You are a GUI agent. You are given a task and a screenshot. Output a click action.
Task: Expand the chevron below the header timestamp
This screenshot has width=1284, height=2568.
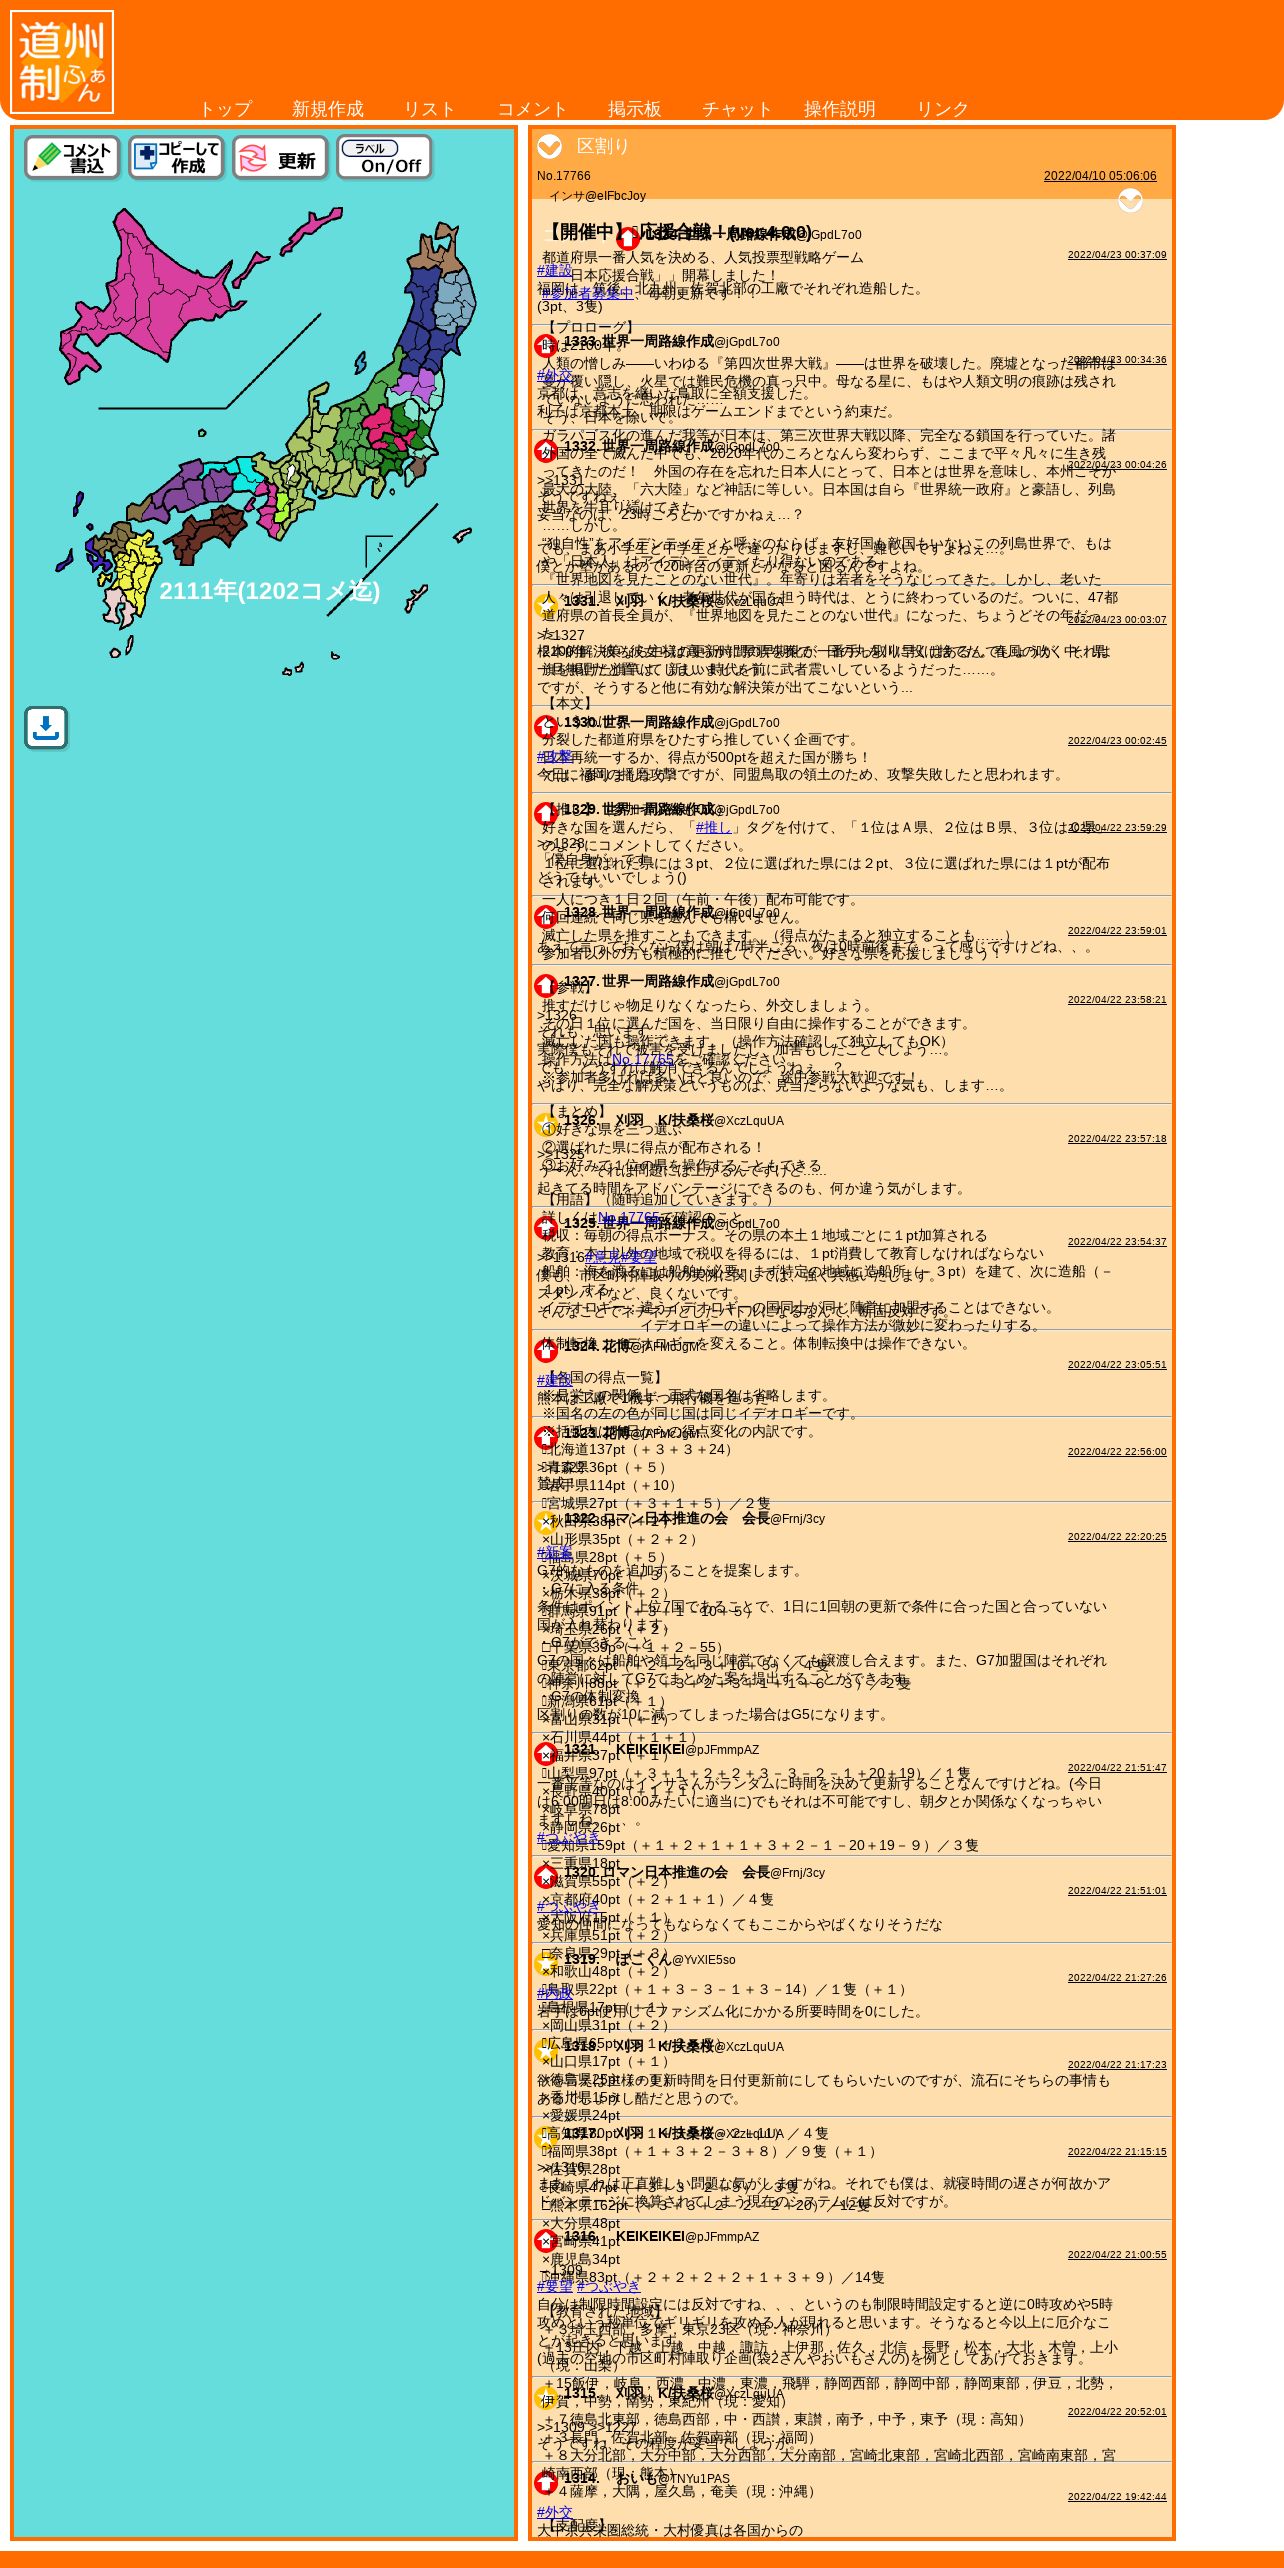(x=1130, y=201)
